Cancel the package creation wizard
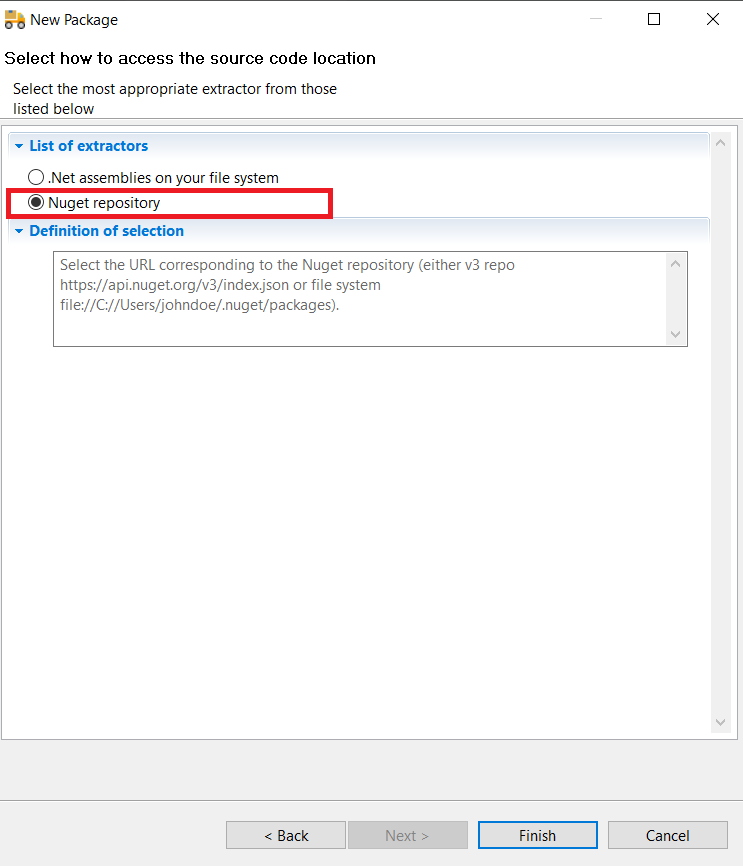 pyautogui.click(x=667, y=835)
